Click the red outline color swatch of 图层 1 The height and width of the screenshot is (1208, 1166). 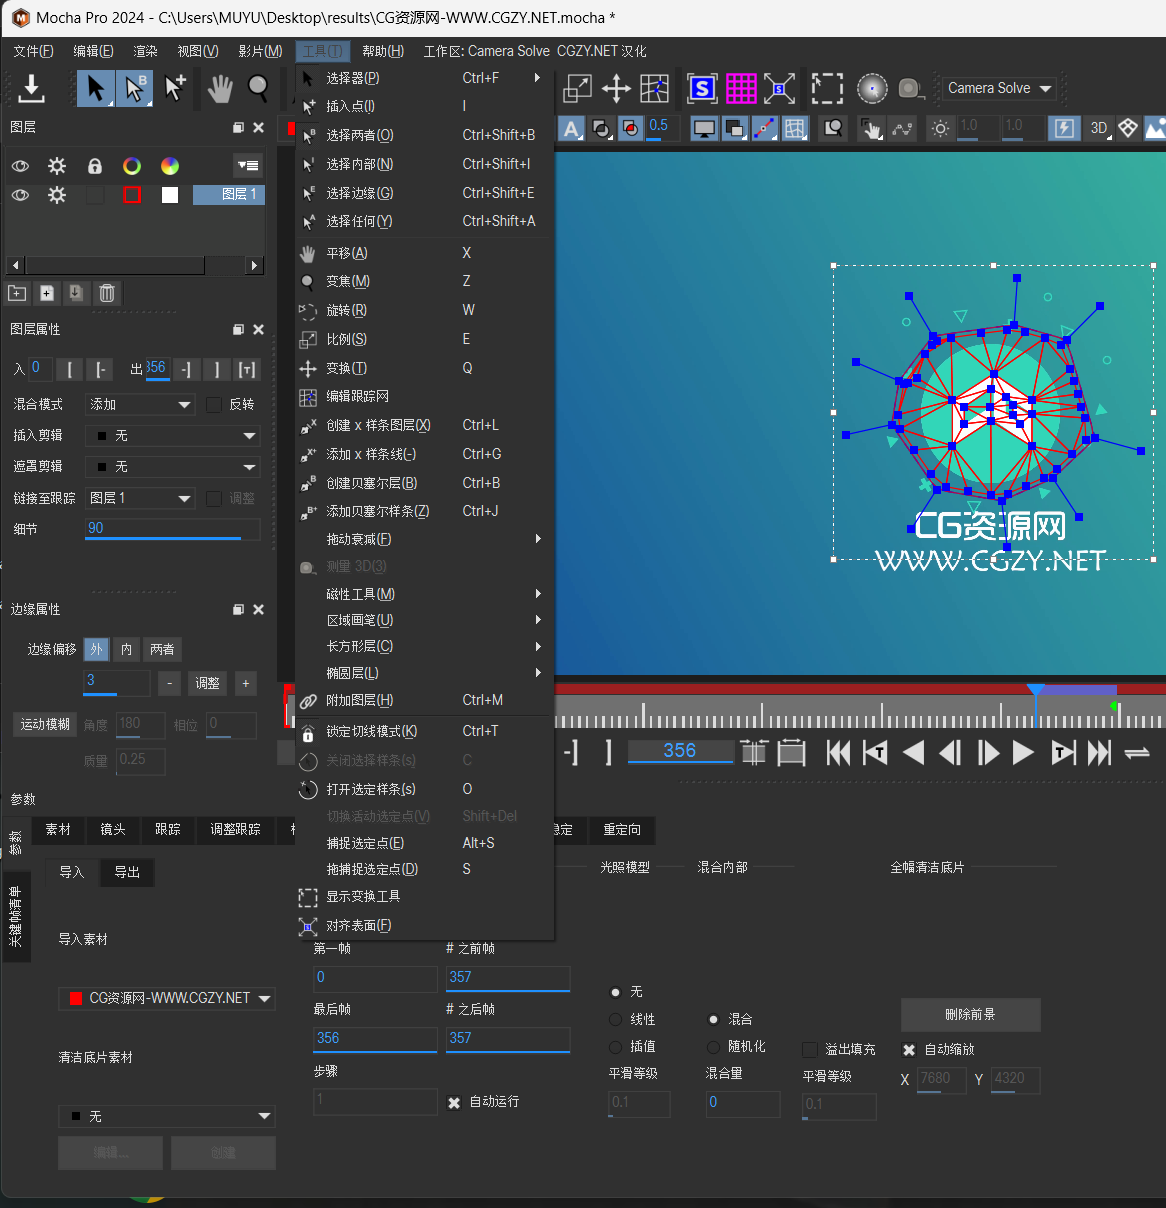pos(132,195)
